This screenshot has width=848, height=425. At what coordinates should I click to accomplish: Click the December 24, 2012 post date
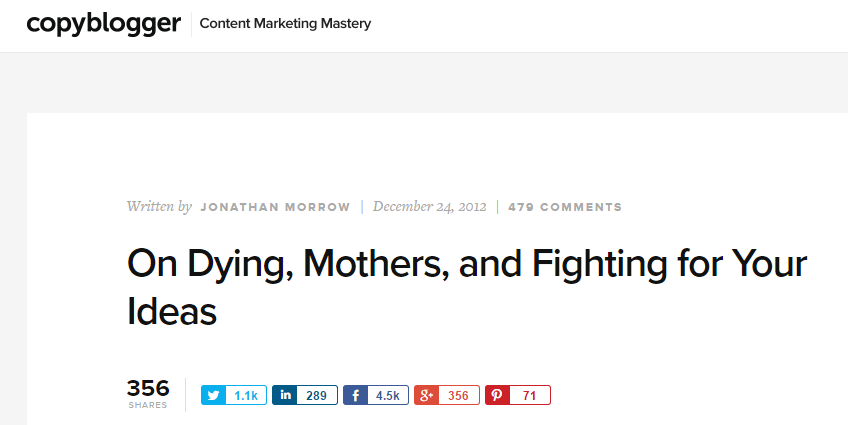click(x=429, y=207)
